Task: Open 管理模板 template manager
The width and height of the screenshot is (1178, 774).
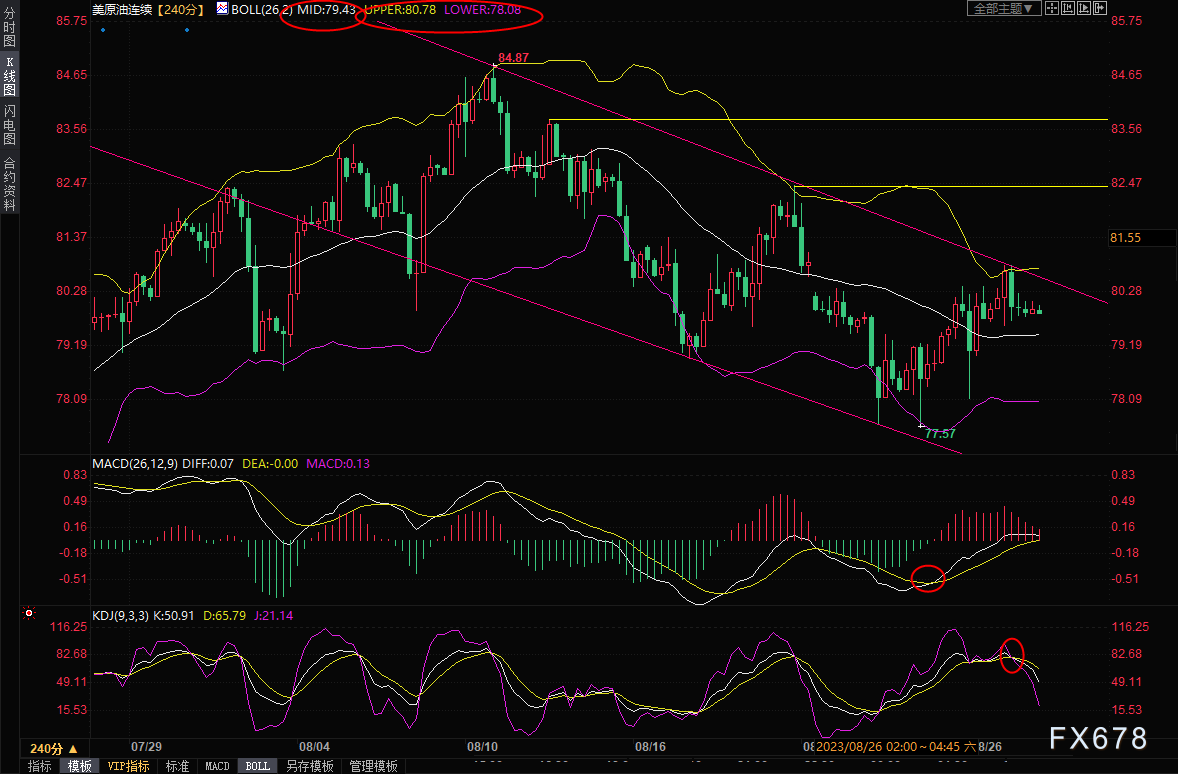Action: point(373,766)
